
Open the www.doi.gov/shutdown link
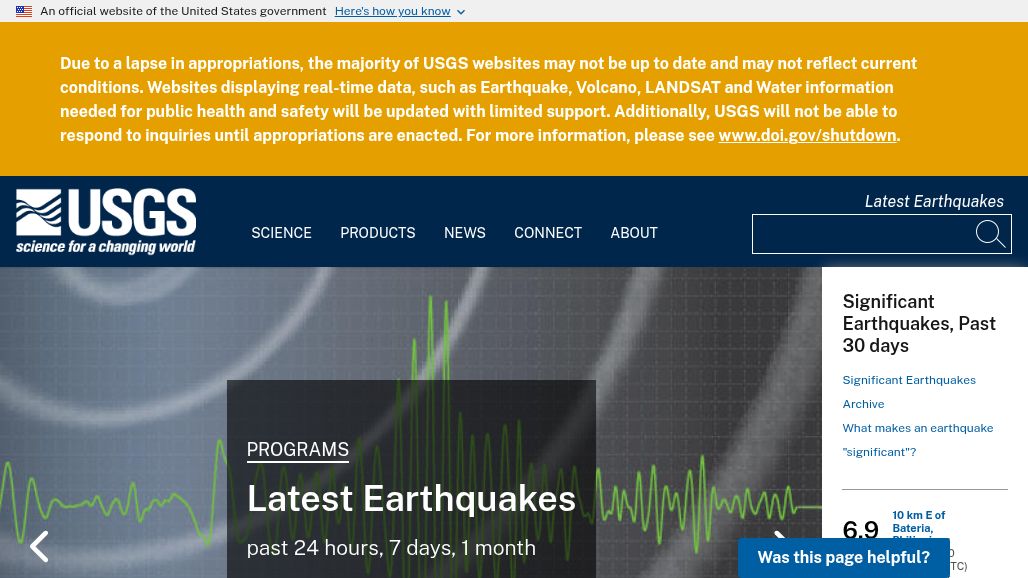click(807, 136)
